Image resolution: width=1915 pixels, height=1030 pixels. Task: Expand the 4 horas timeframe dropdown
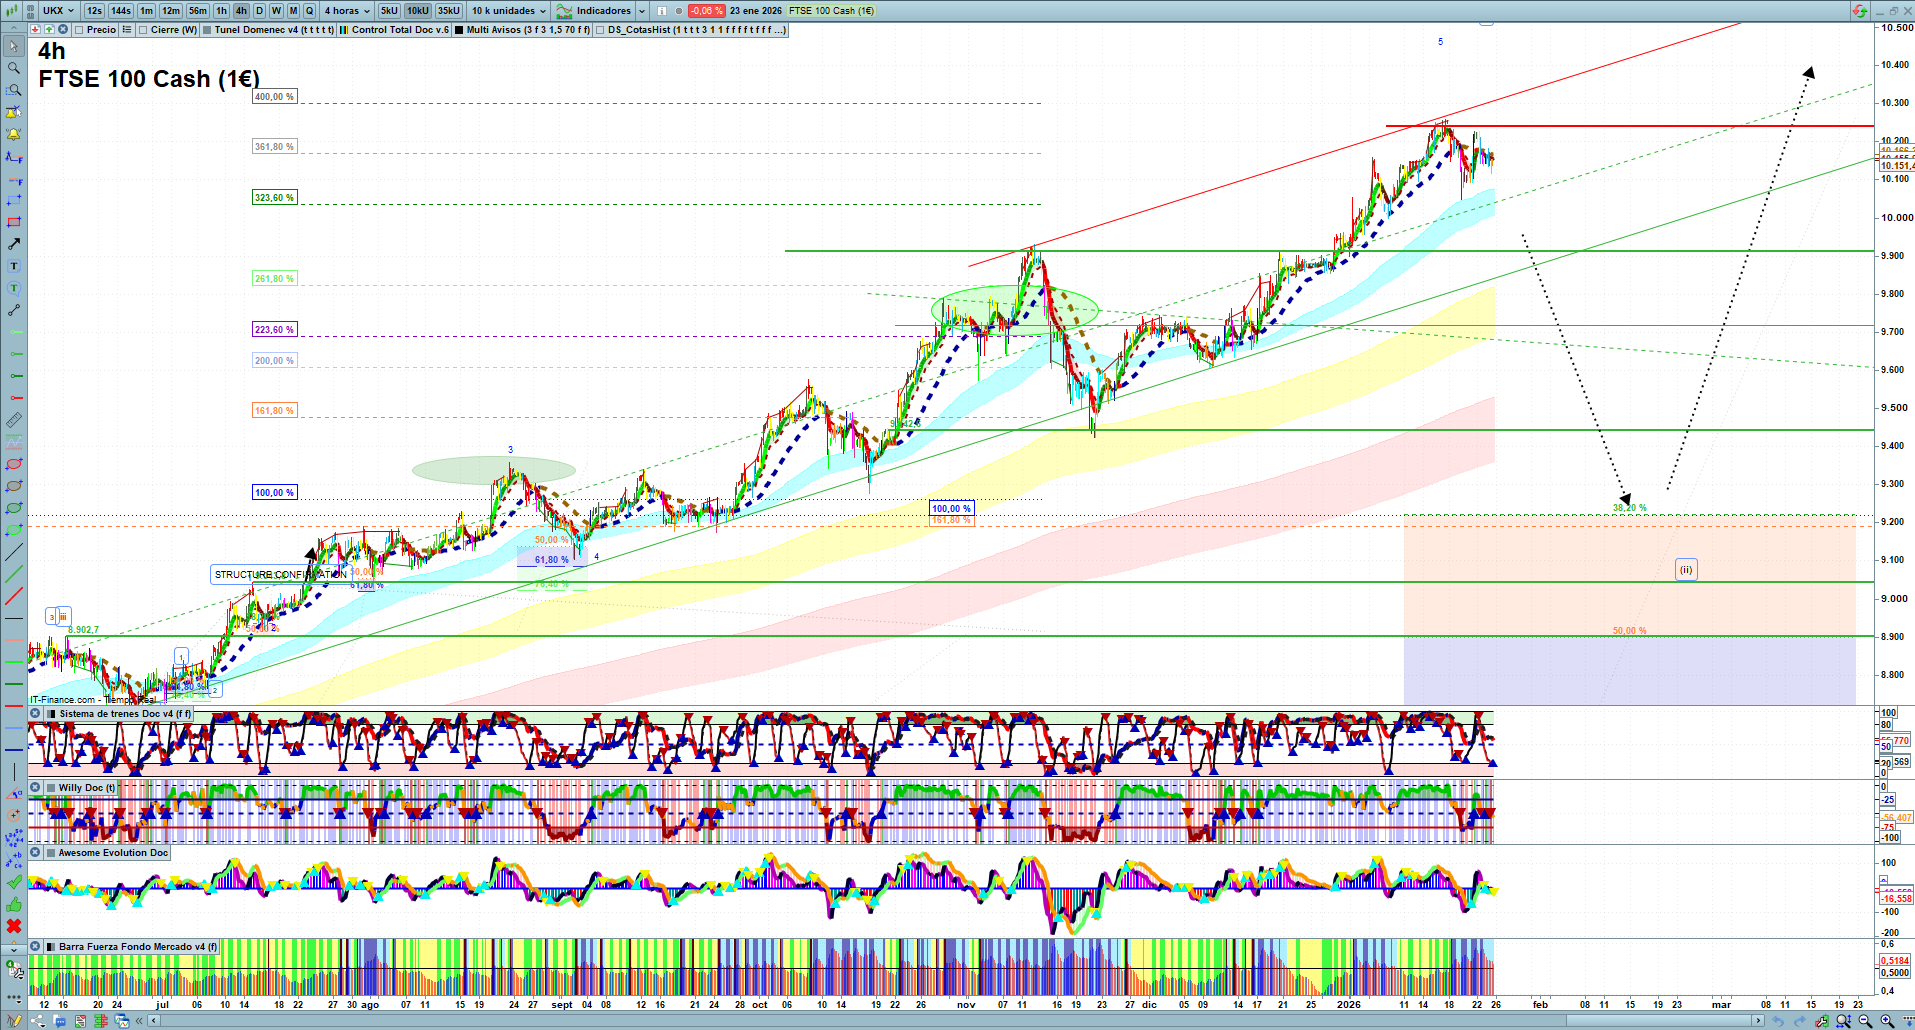346,11
